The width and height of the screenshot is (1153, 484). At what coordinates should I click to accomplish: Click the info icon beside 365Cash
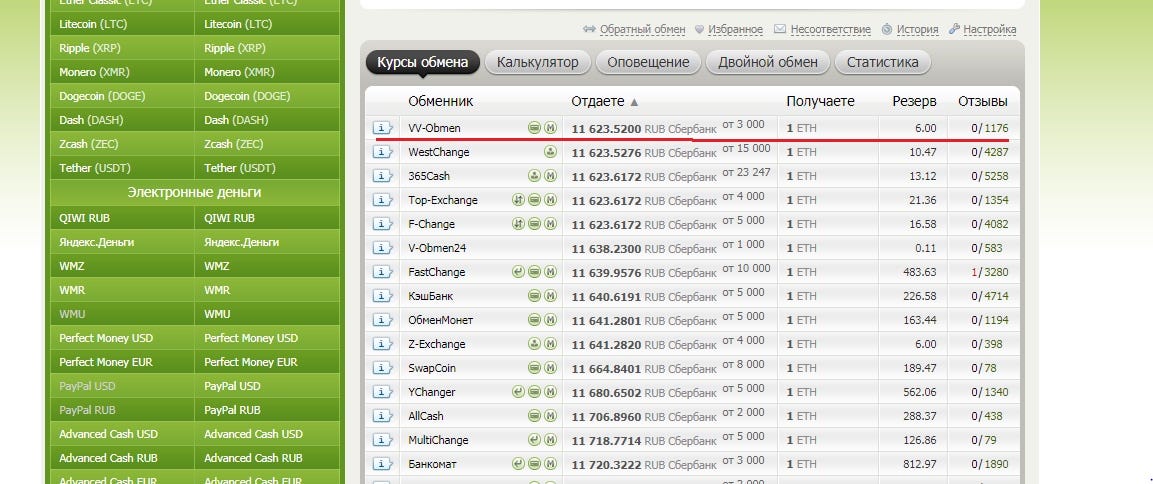coord(382,177)
